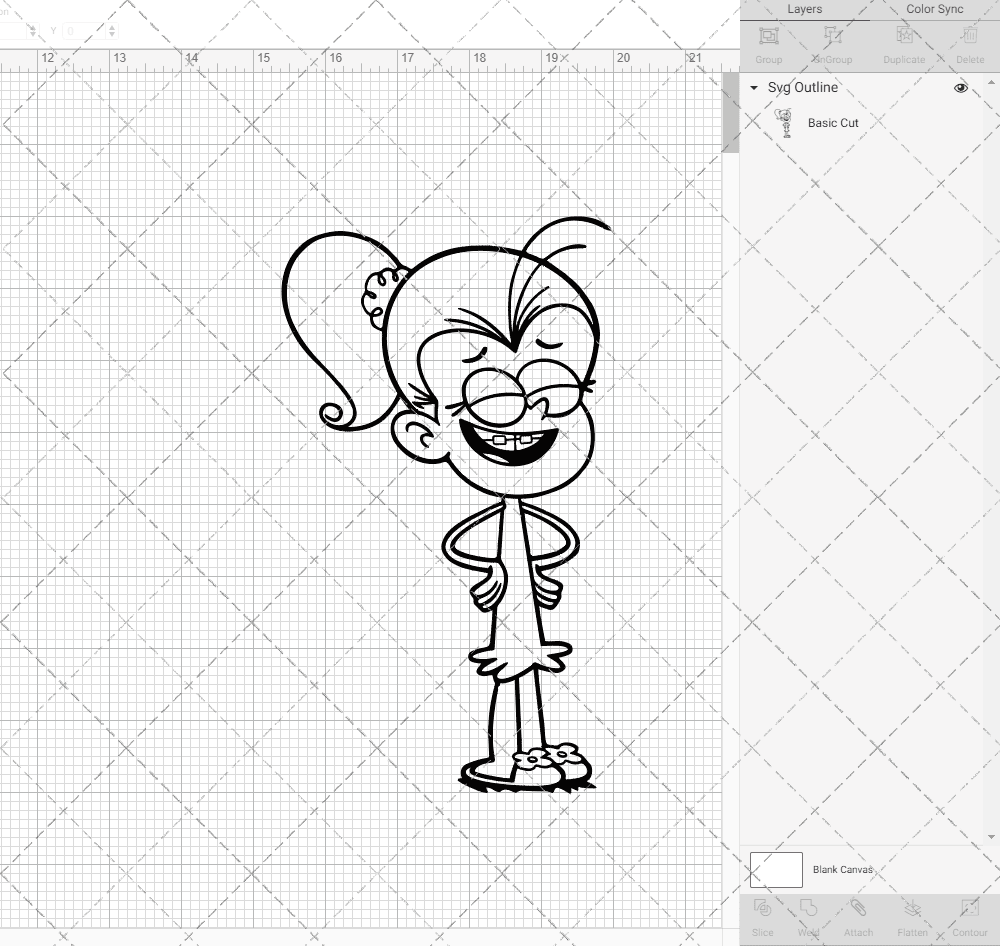Image resolution: width=1000 pixels, height=946 pixels.
Task: Switch to the Layers tab
Action: pyautogui.click(x=805, y=9)
